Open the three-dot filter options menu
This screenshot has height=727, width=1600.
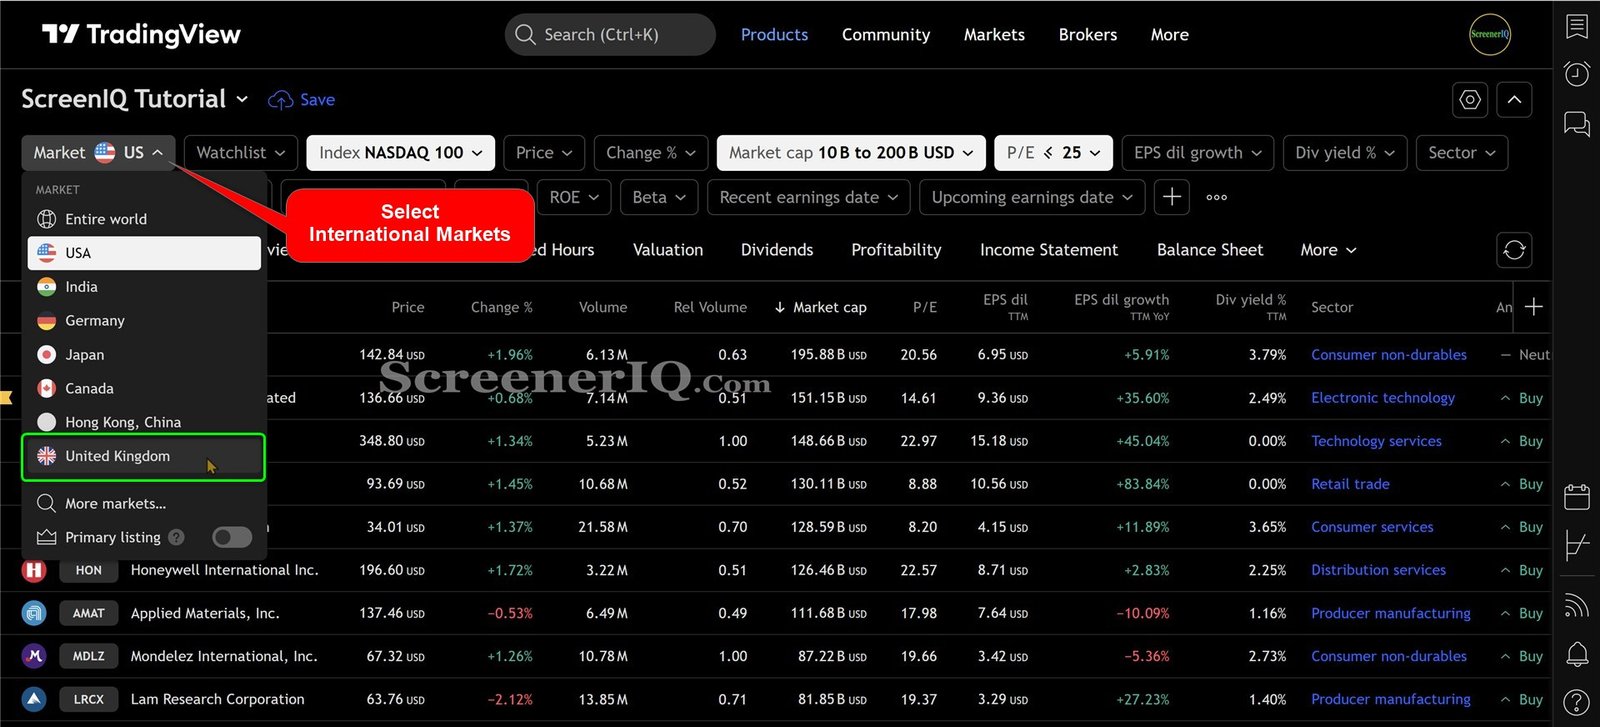1217,197
